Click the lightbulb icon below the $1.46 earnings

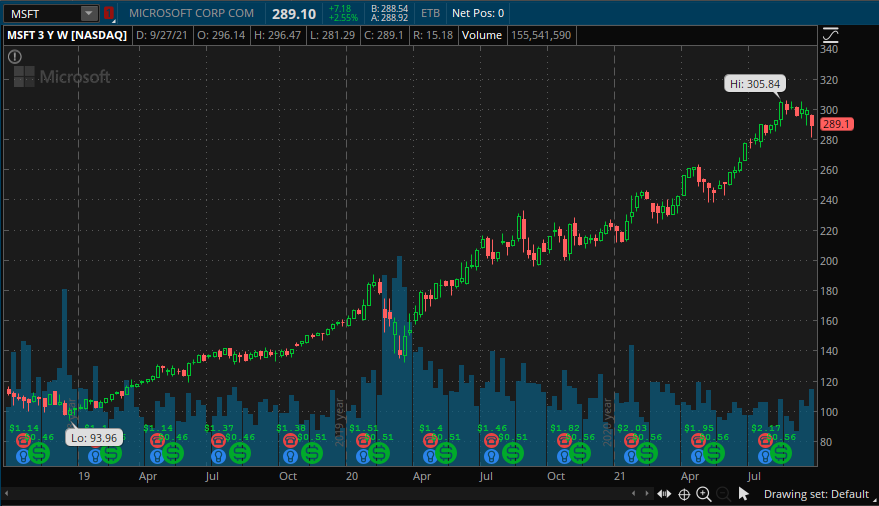(492, 456)
